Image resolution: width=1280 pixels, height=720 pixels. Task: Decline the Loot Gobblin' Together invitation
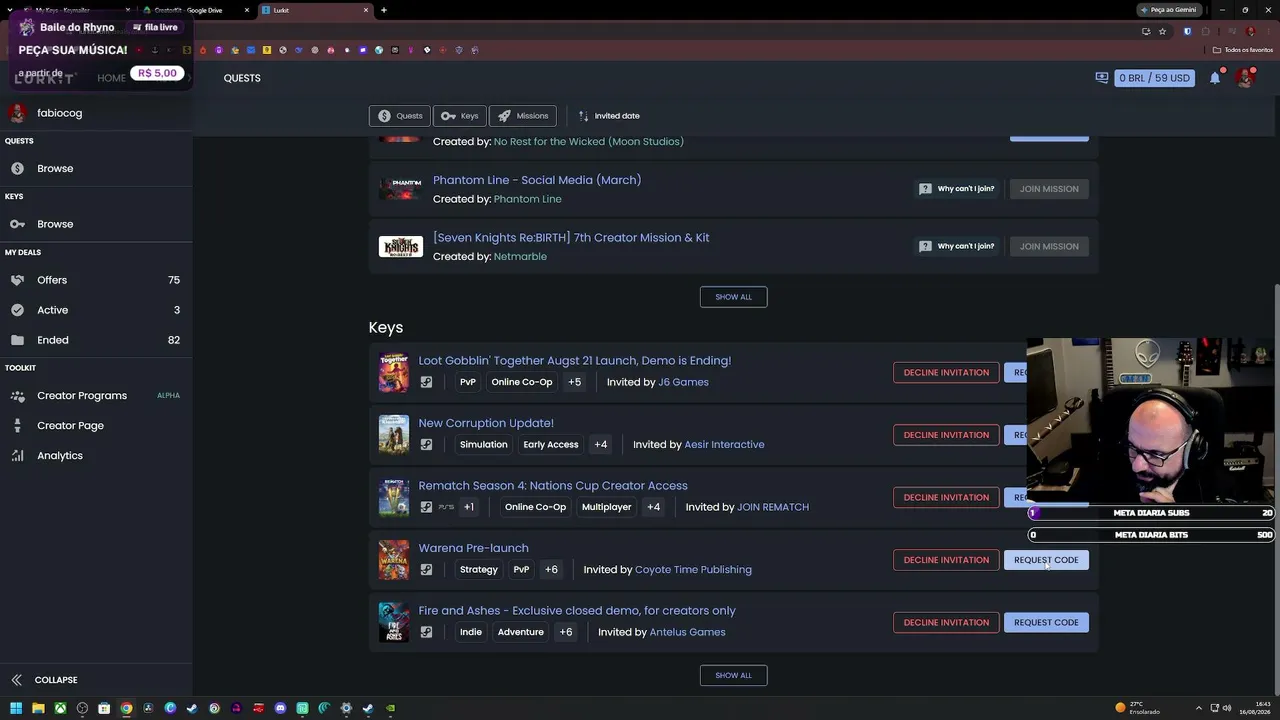click(x=946, y=373)
